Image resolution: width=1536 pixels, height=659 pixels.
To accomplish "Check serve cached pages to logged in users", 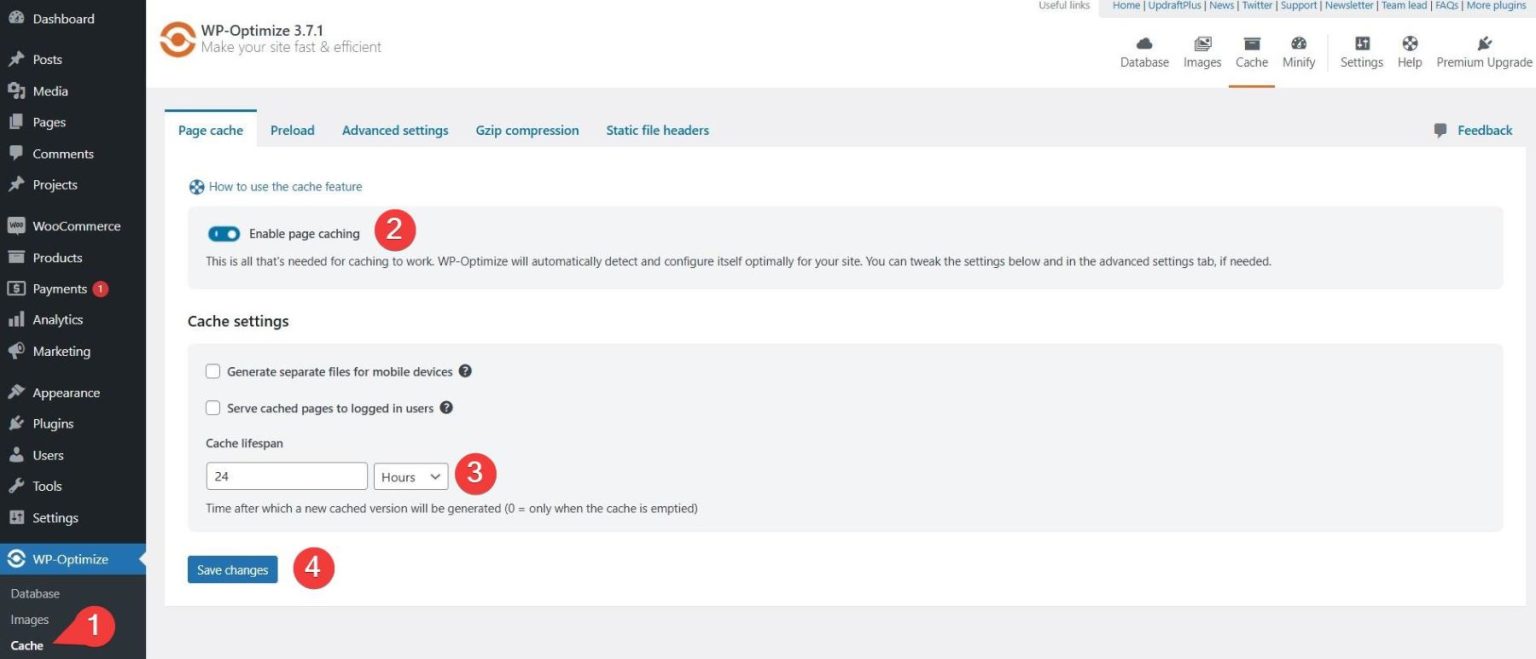I will pyautogui.click(x=213, y=407).
